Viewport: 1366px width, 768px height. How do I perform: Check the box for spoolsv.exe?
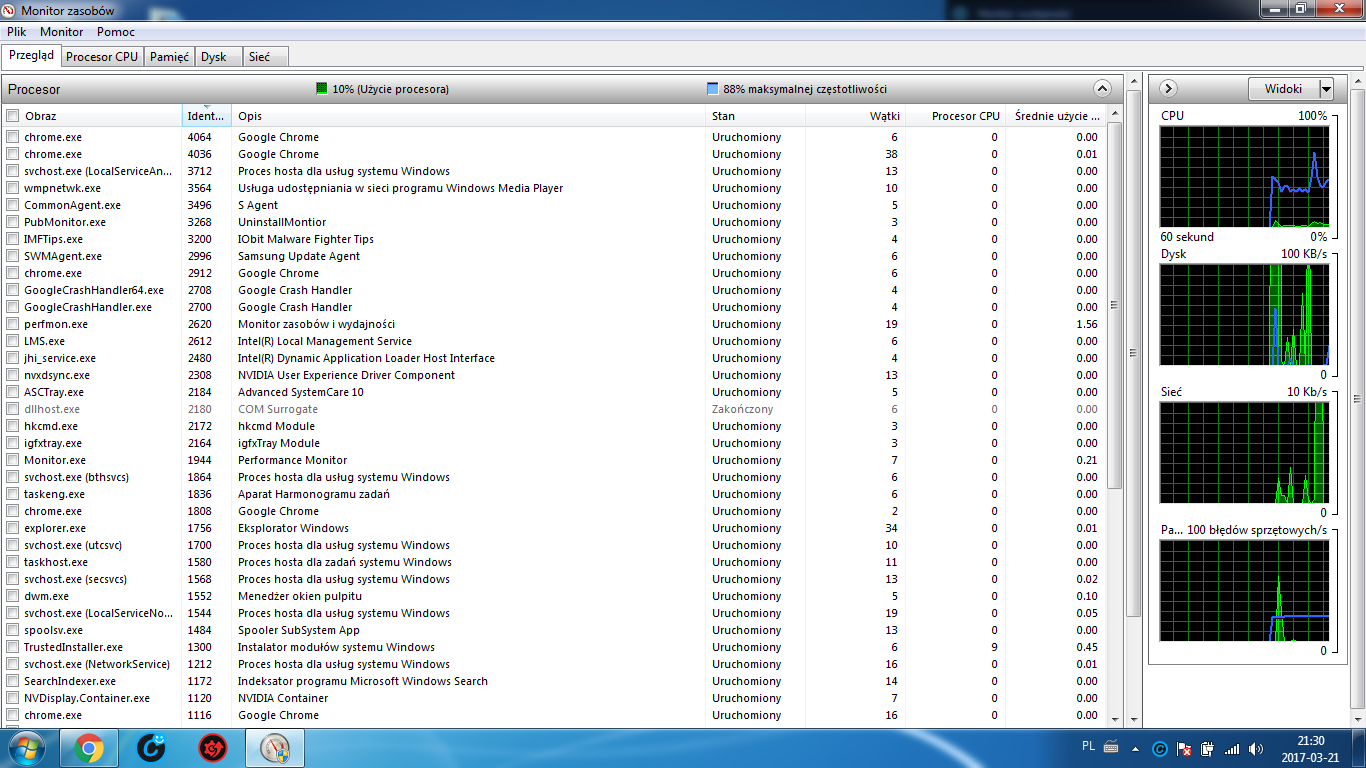(12, 630)
